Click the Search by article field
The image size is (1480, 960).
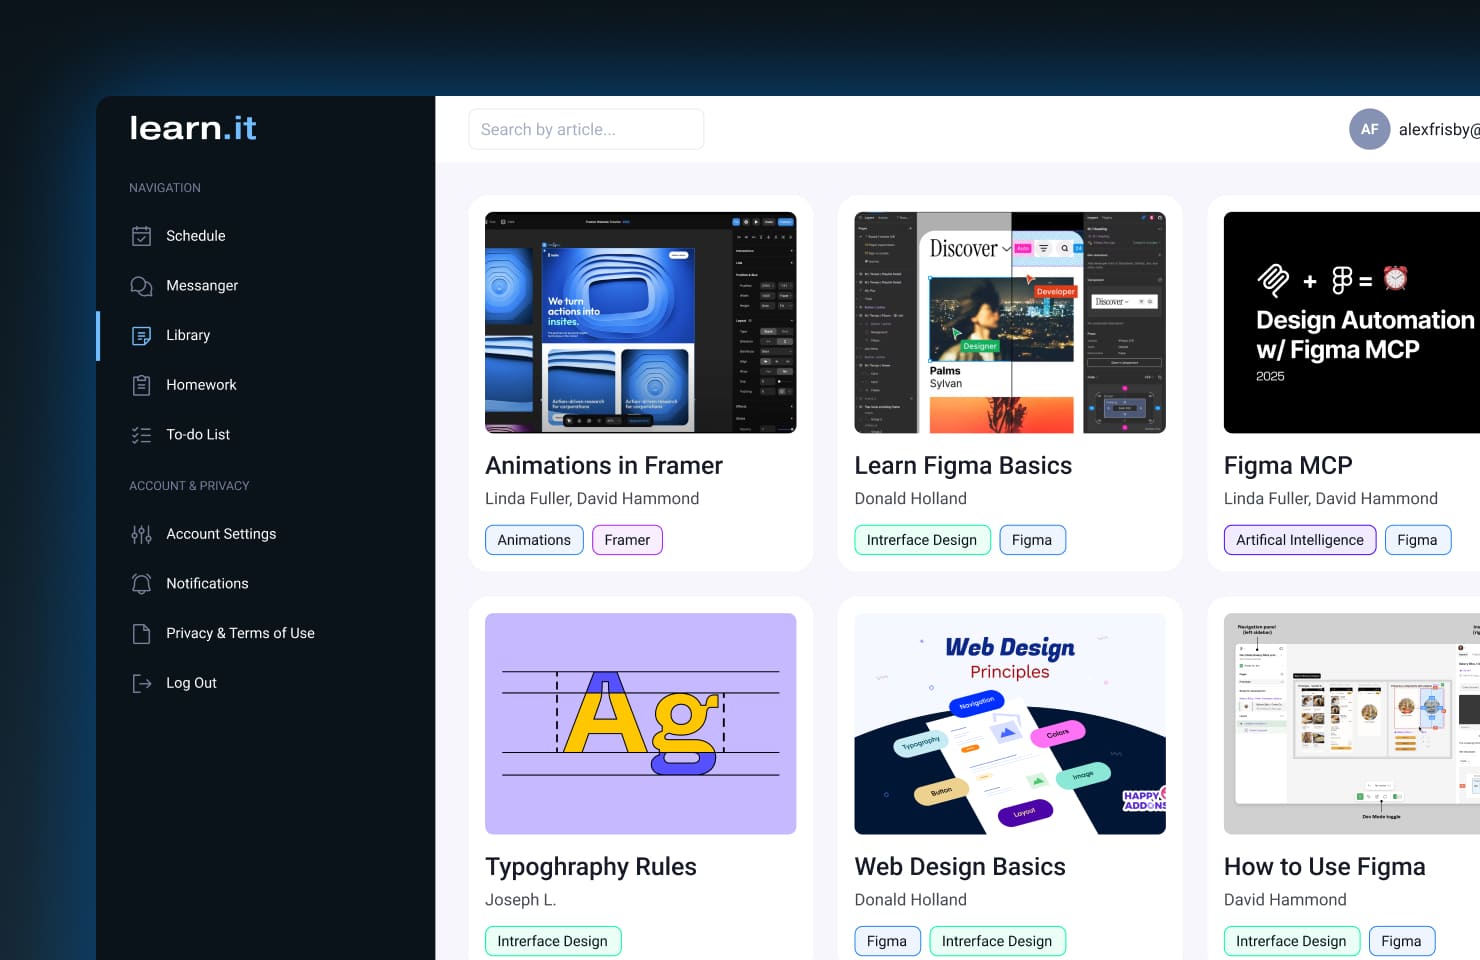pos(585,129)
